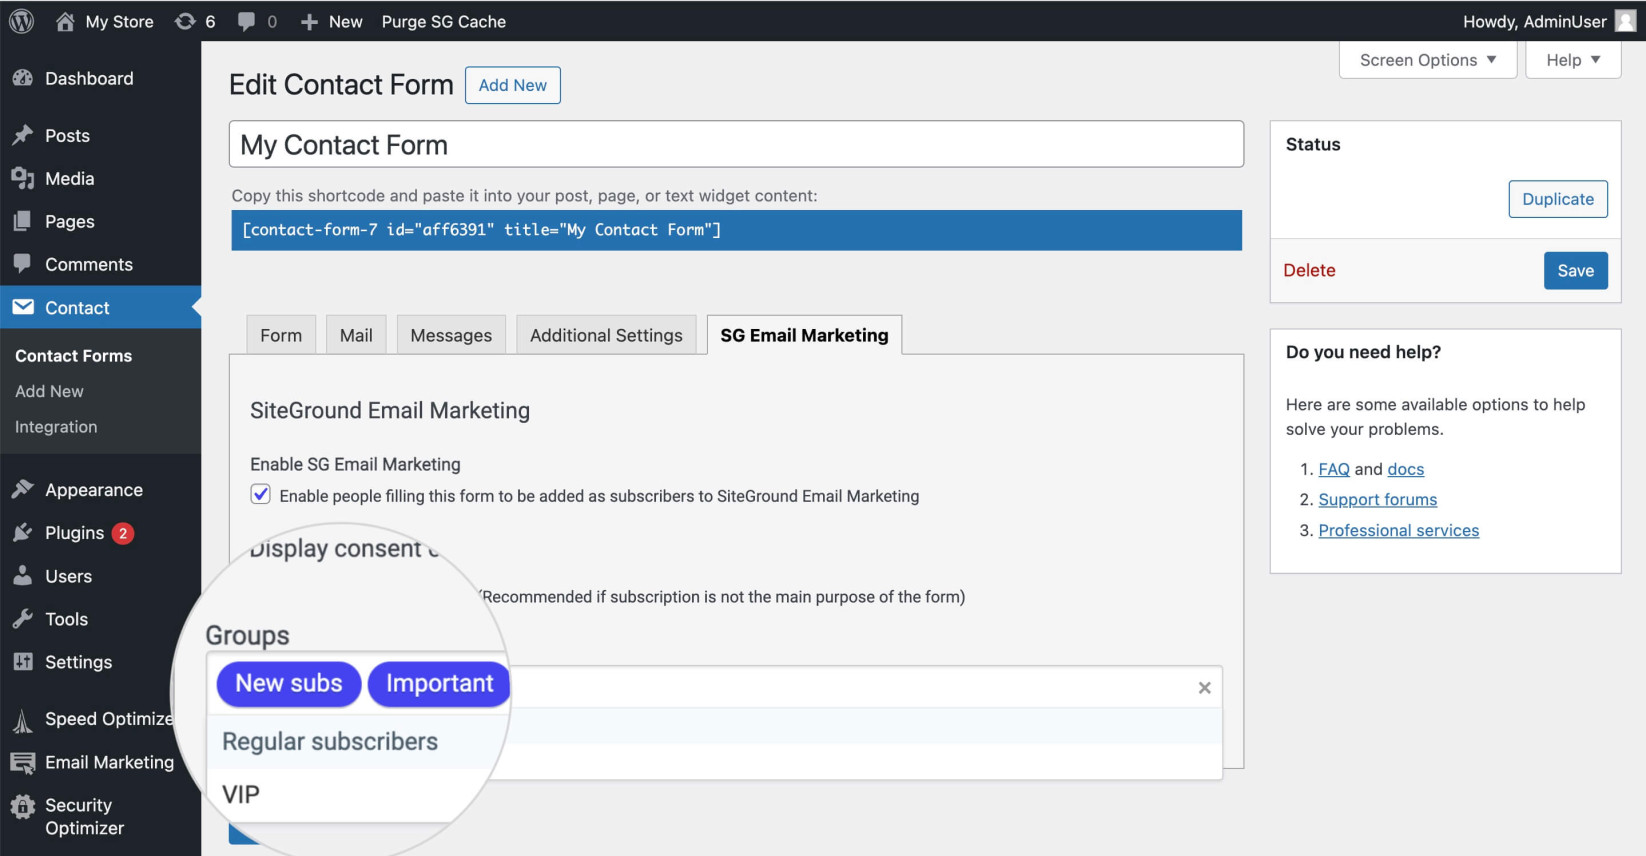Image resolution: width=1646 pixels, height=856 pixels.
Task: Switch to the Mail tab
Action: 356,335
